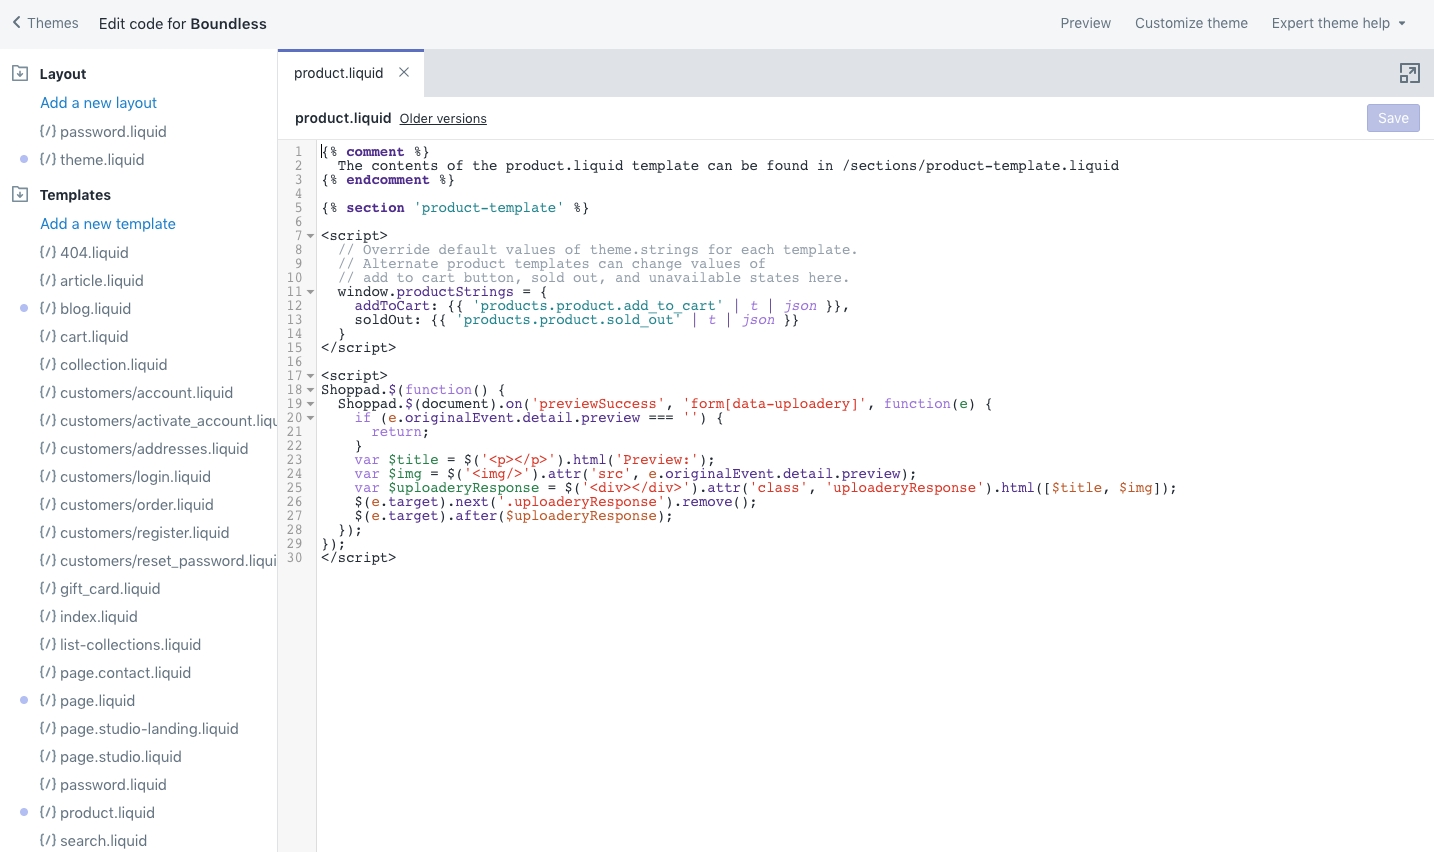Image resolution: width=1434 pixels, height=852 pixels.
Task: Open theme.liquid layout file
Action: click(101, 160)
